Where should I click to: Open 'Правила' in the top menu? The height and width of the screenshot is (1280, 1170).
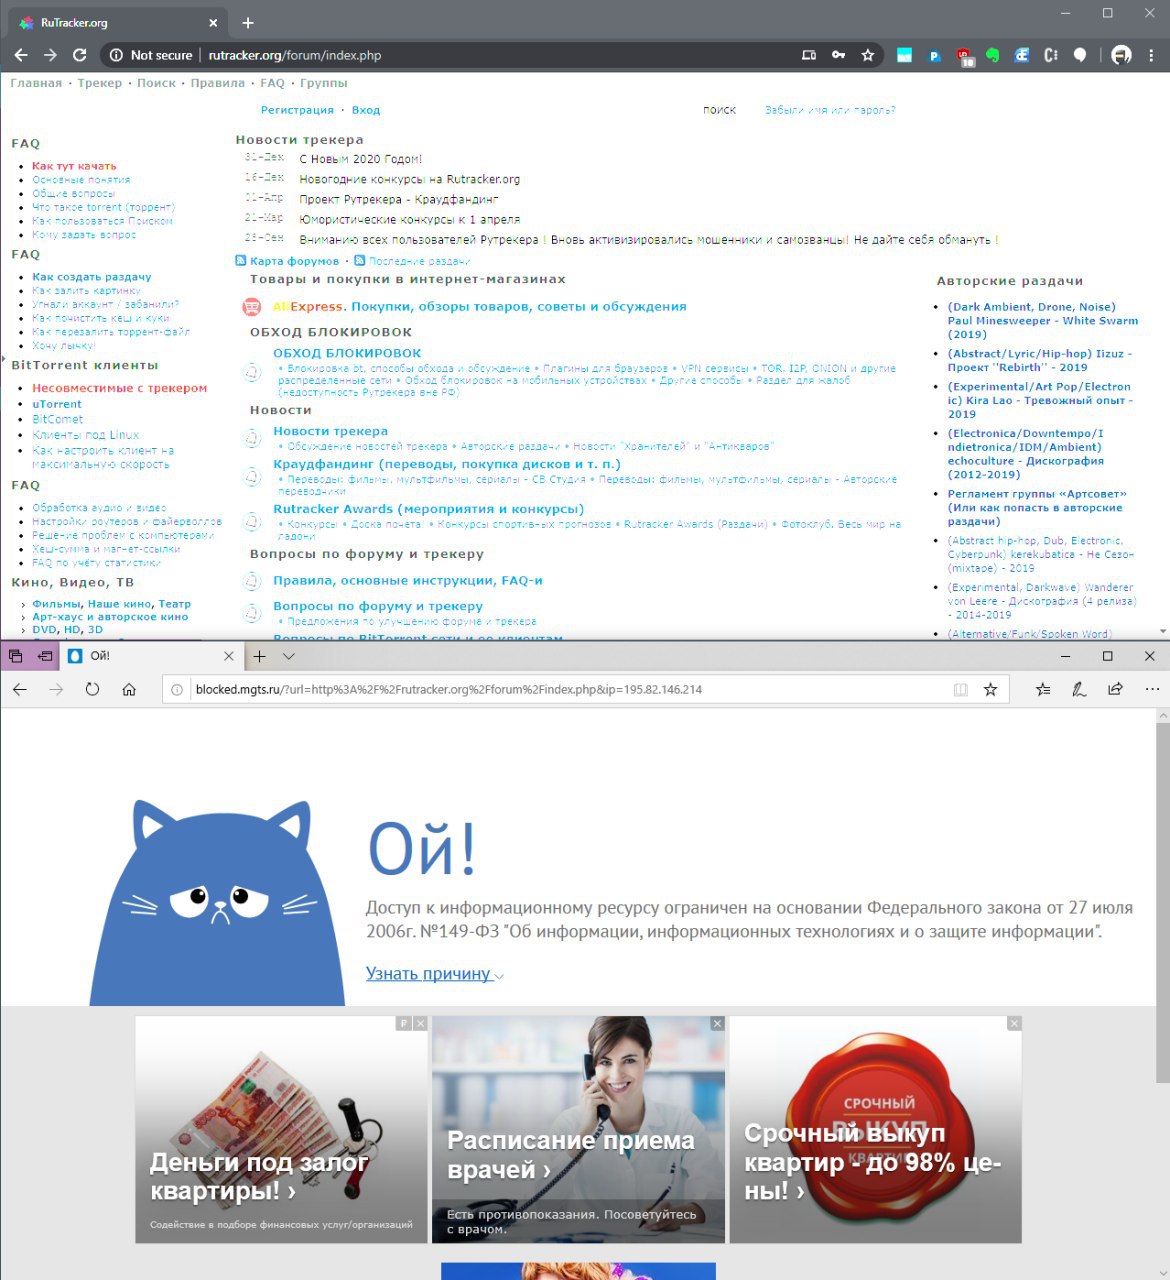click(x=218, y=83)
